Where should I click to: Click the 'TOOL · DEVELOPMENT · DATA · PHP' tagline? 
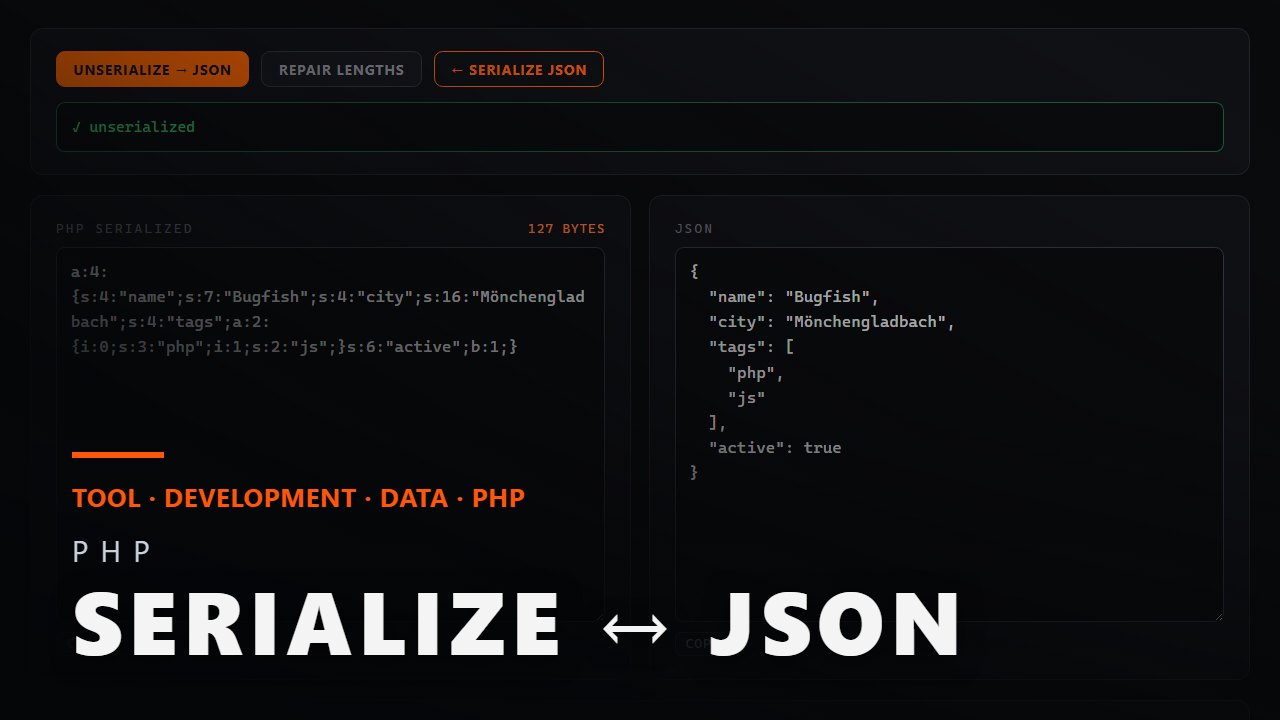click(298, 498)
